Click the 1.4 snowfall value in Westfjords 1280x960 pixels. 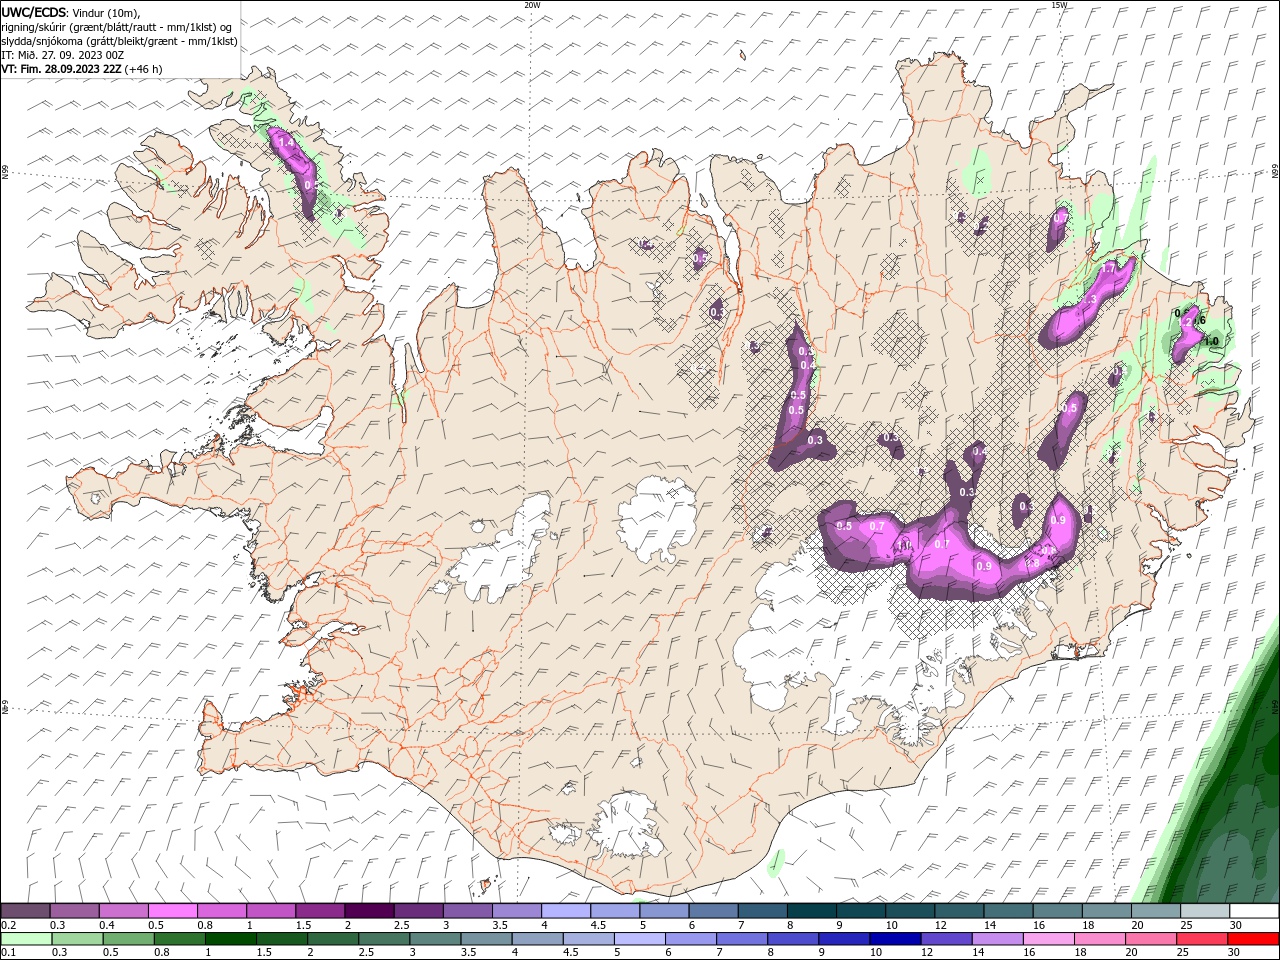pos(286,143)
